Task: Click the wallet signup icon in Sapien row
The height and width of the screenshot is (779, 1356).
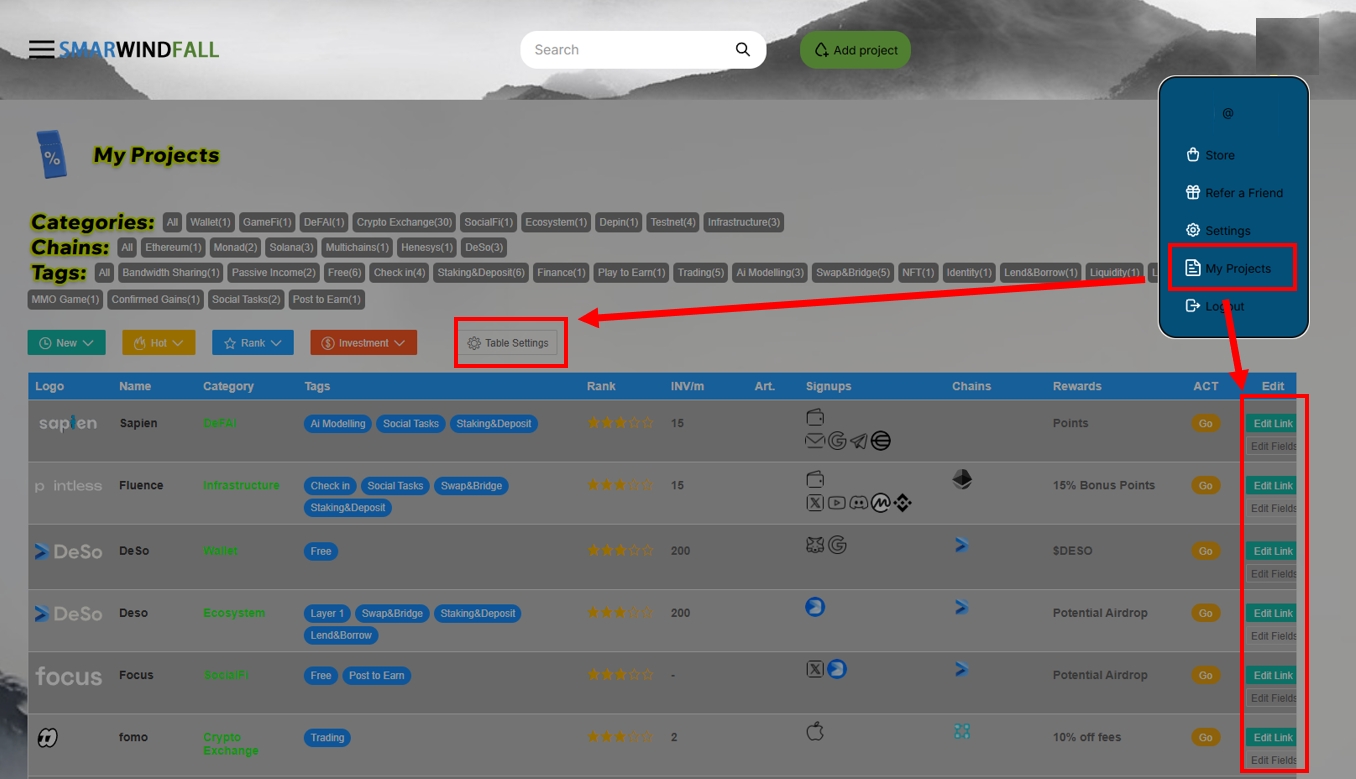Action: pos(814,418)
